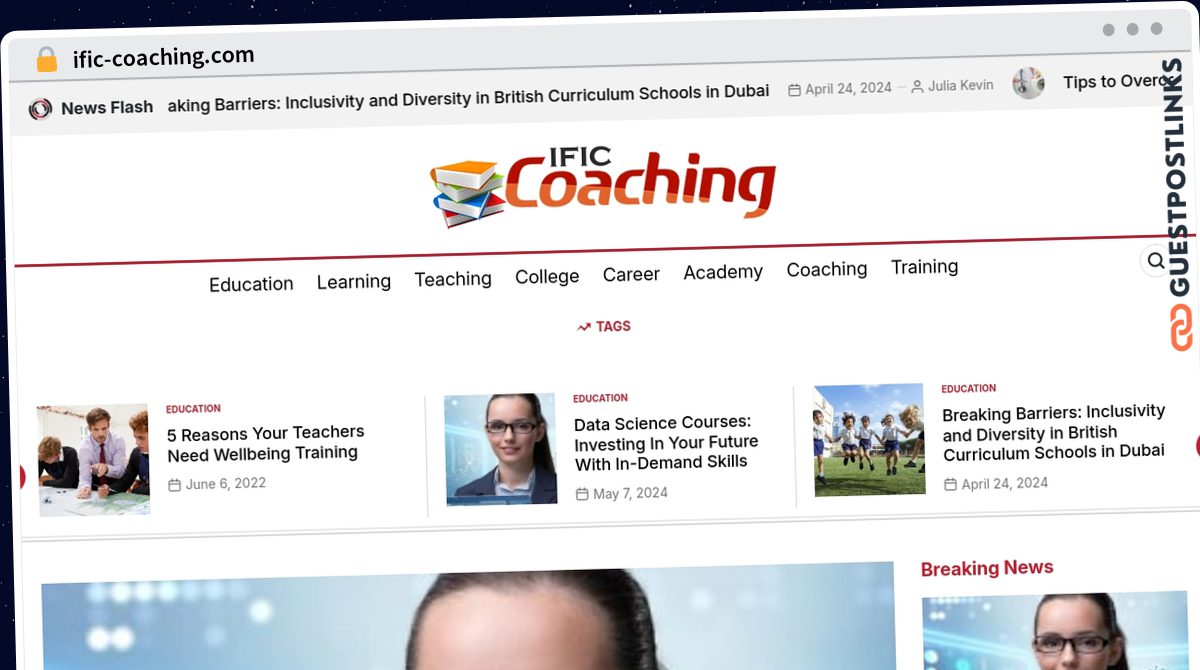Open article 5 Reasons Your Teachers Need Wellbeing Training
Viewport: 1200px width, 670px height.
266,443
